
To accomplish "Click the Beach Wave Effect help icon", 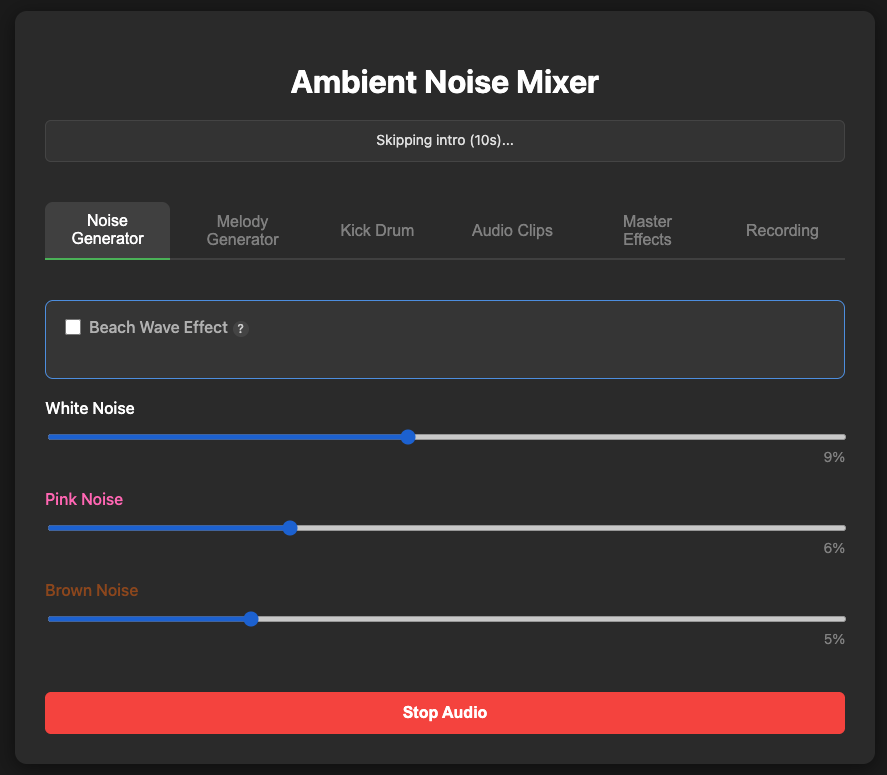I will click(240, 328).
